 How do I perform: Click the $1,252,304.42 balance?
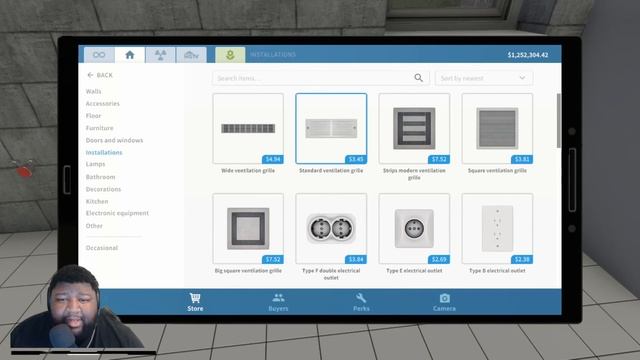click(x=528, y=55)
